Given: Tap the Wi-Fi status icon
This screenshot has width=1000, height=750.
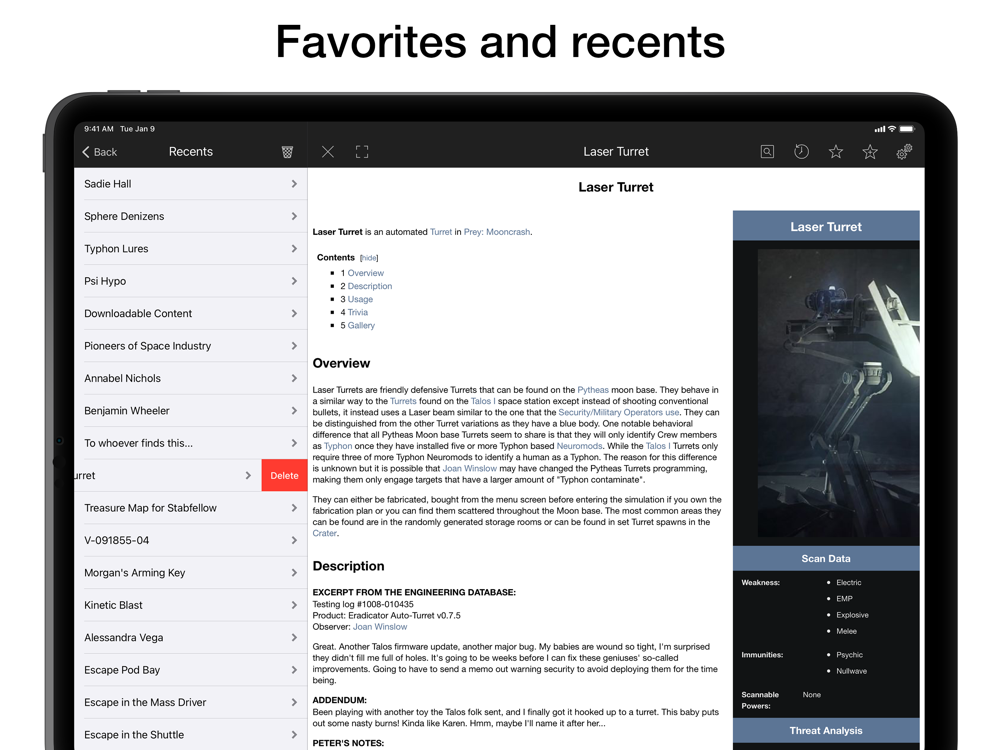Looking at the screenshot, I should [x=892, y=129].
